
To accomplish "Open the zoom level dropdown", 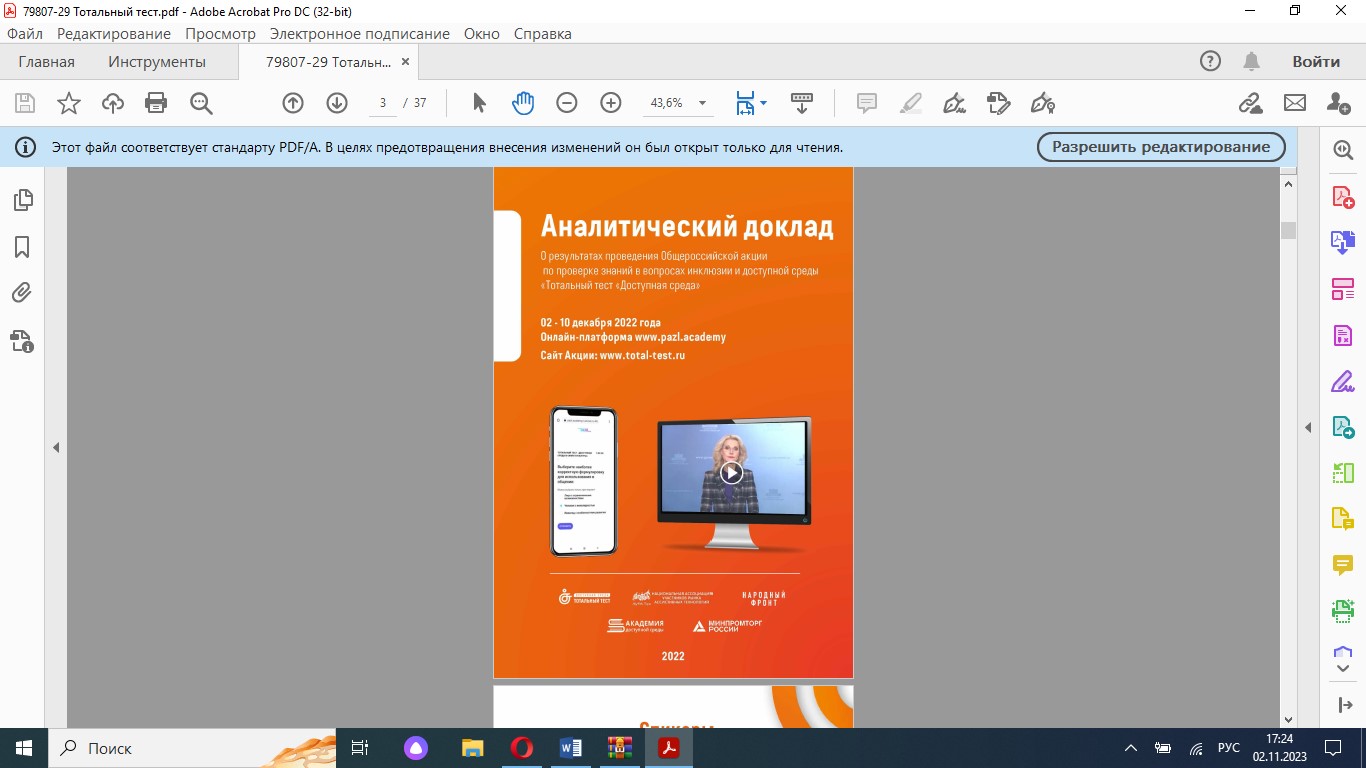I will pos(702,103).
